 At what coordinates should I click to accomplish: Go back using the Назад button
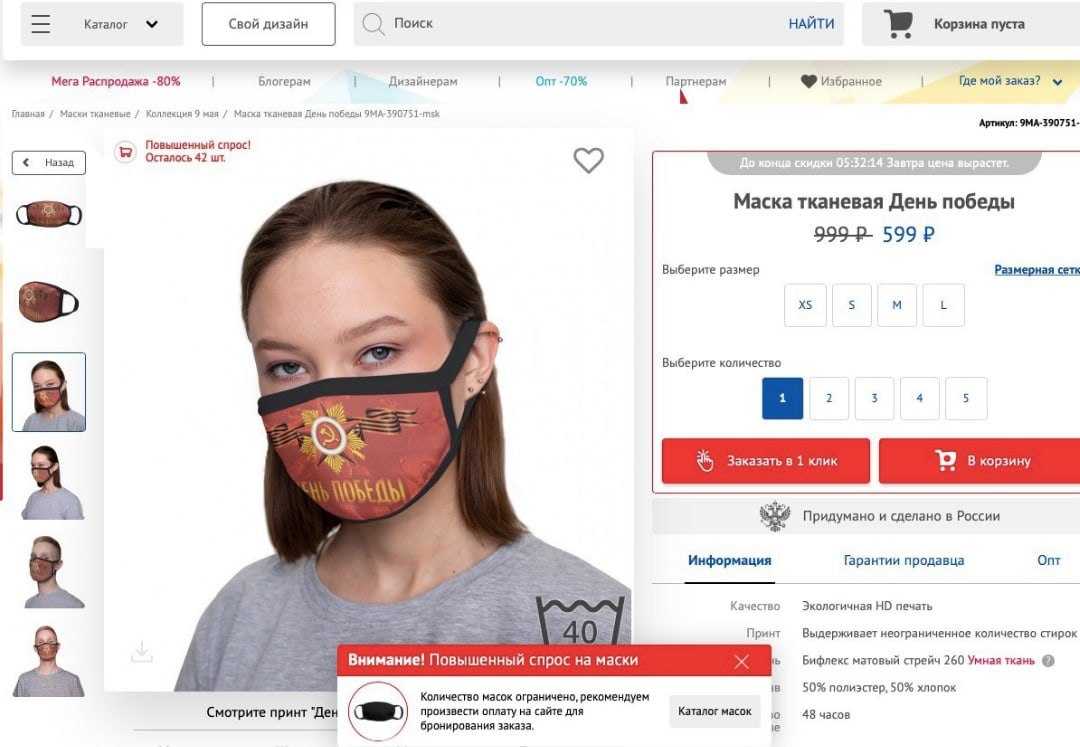pyautogui.click(x=49, y=162)
